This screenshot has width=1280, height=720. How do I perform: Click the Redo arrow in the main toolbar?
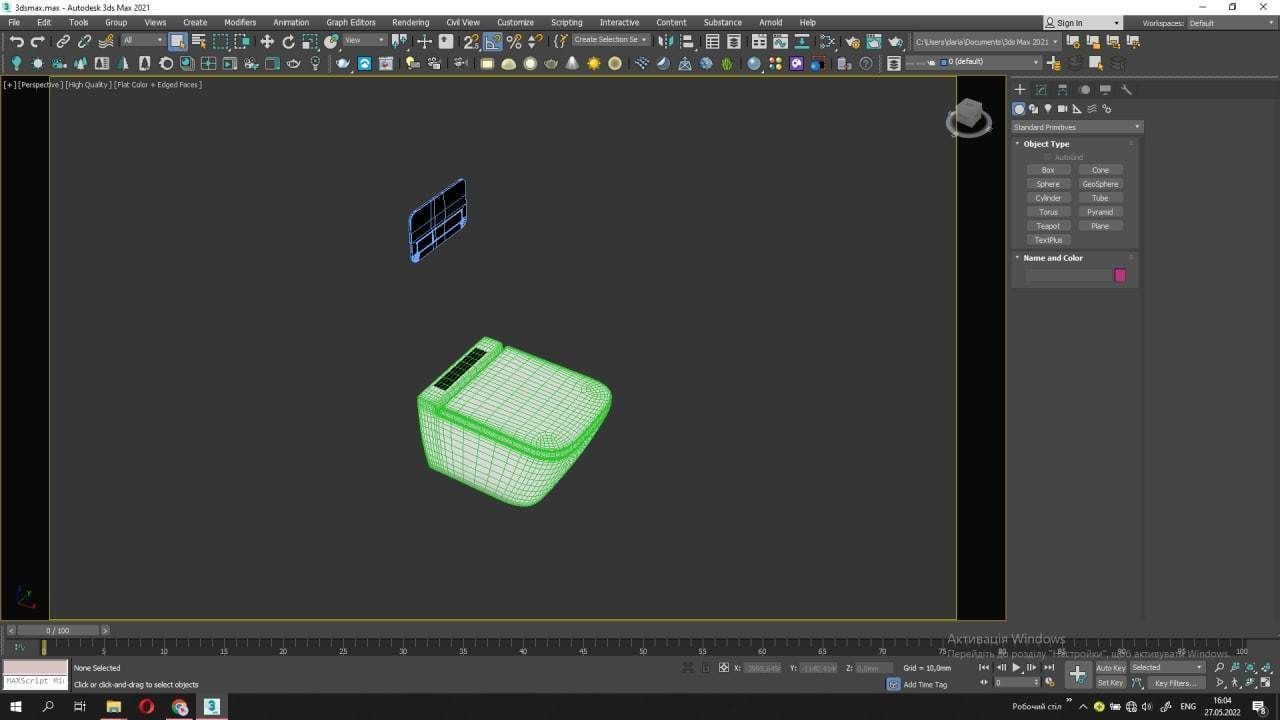(x=38, y=41)
